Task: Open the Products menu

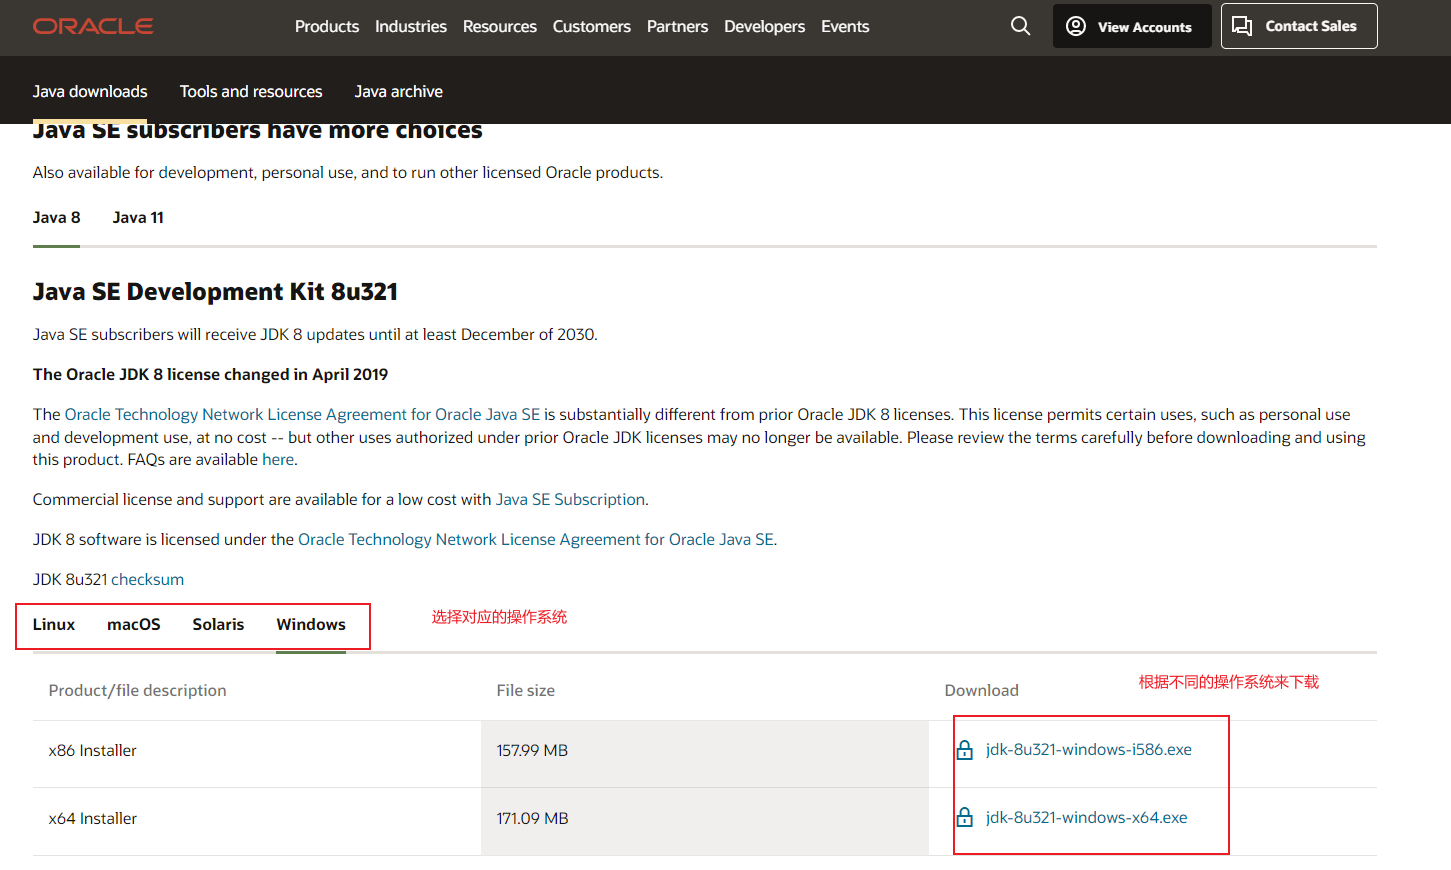Action: pyautogui.click(x=326, y=26)
